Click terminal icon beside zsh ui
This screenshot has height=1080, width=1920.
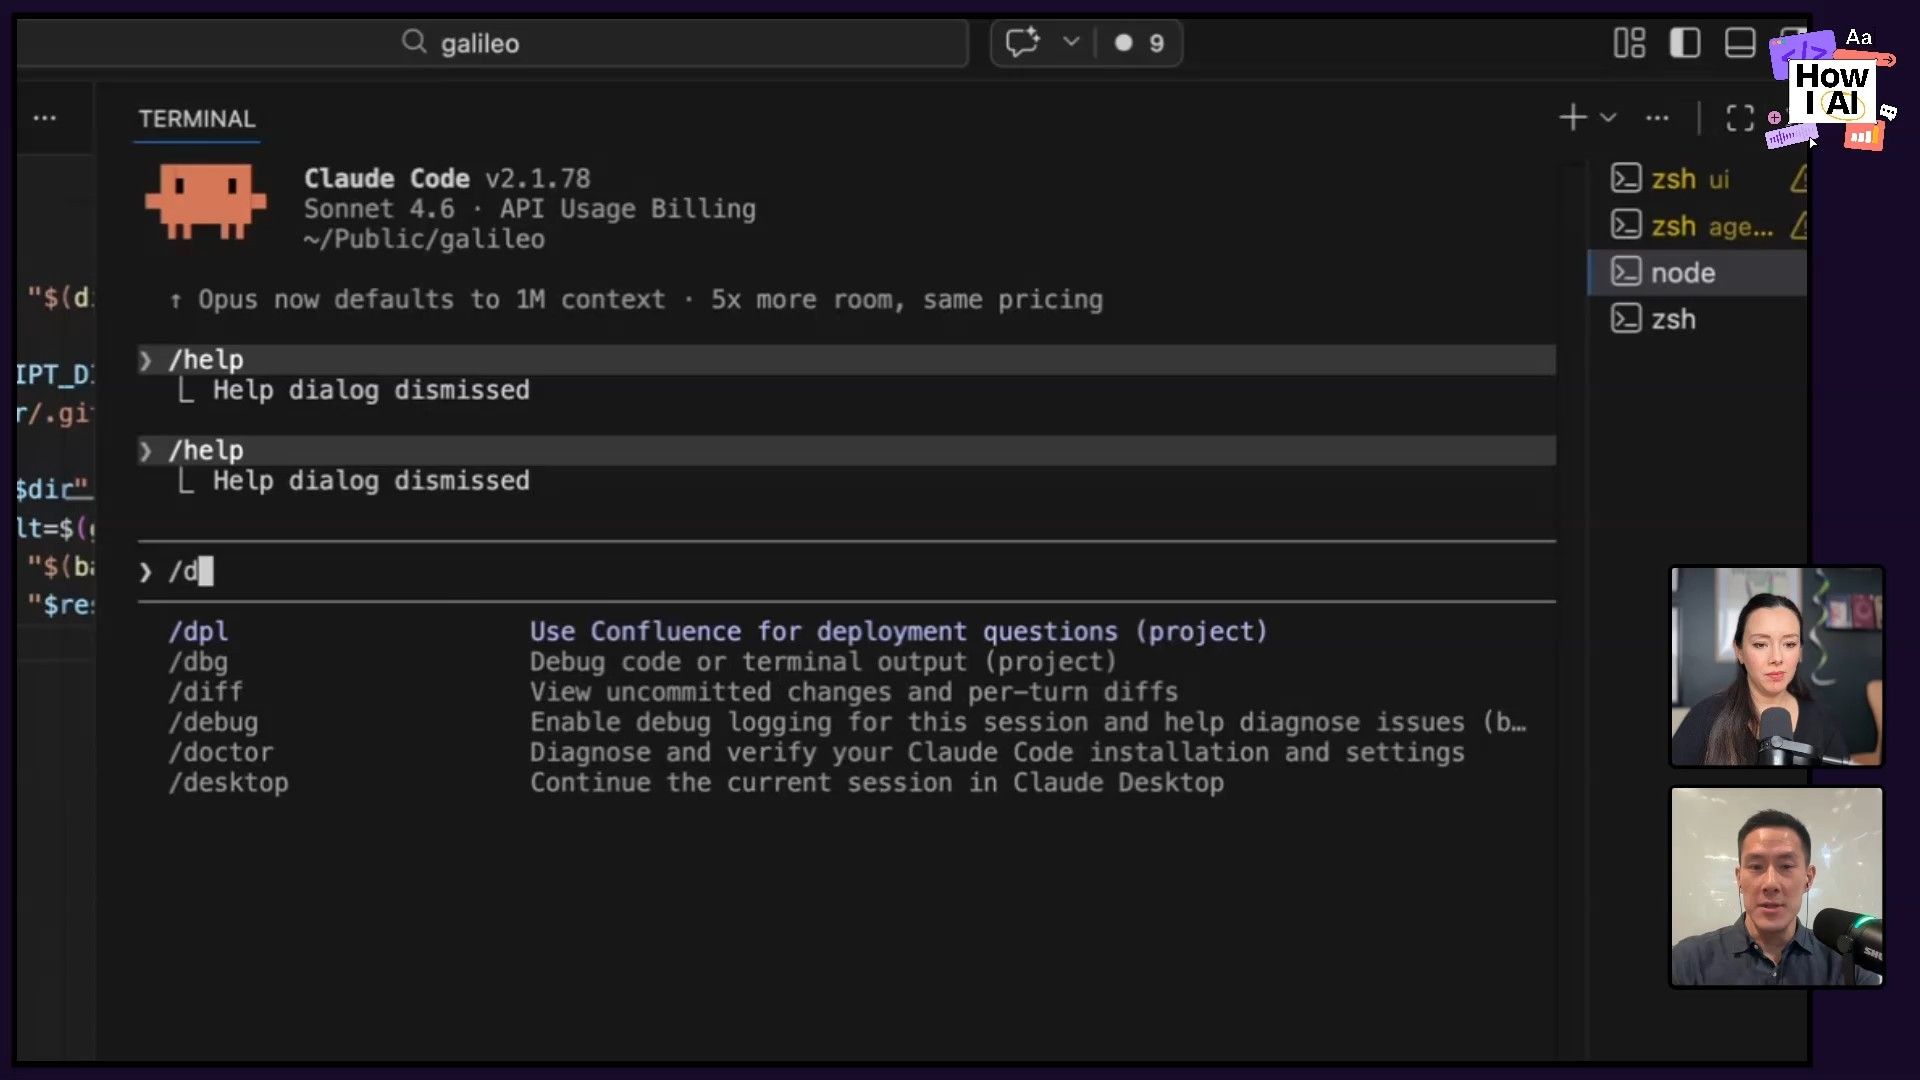pos(1626,179)
